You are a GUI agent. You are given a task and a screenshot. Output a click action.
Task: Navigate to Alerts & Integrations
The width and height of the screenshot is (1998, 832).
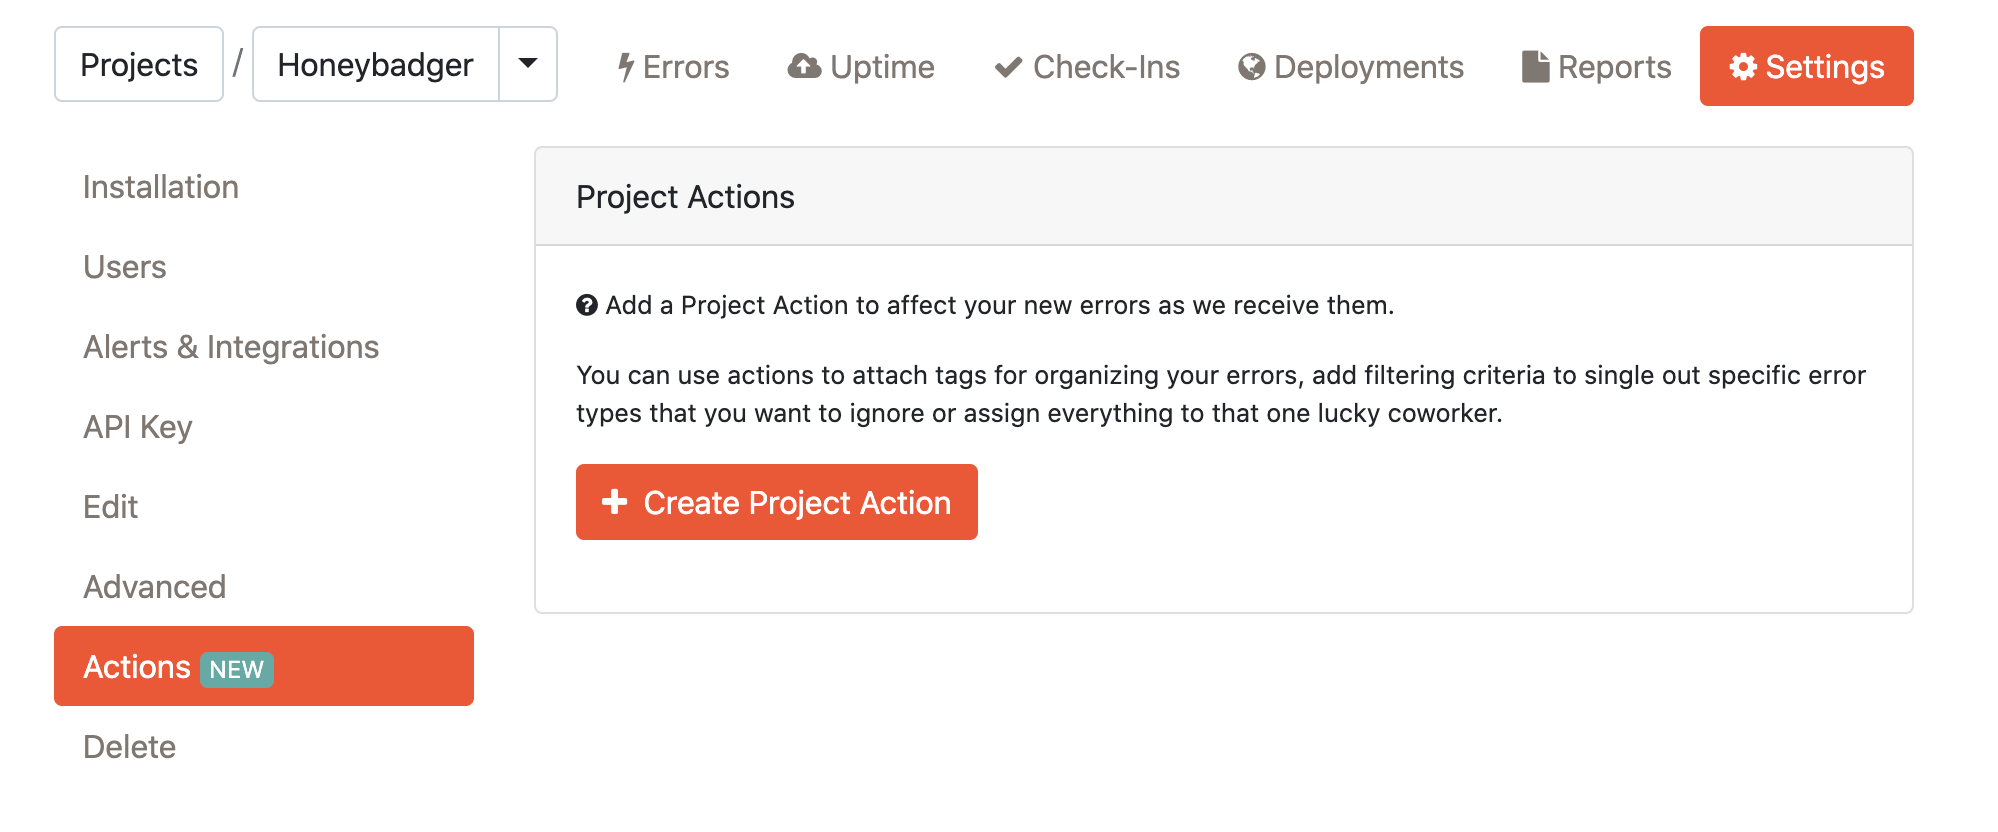pyautogui.click(x=231, y=347)
